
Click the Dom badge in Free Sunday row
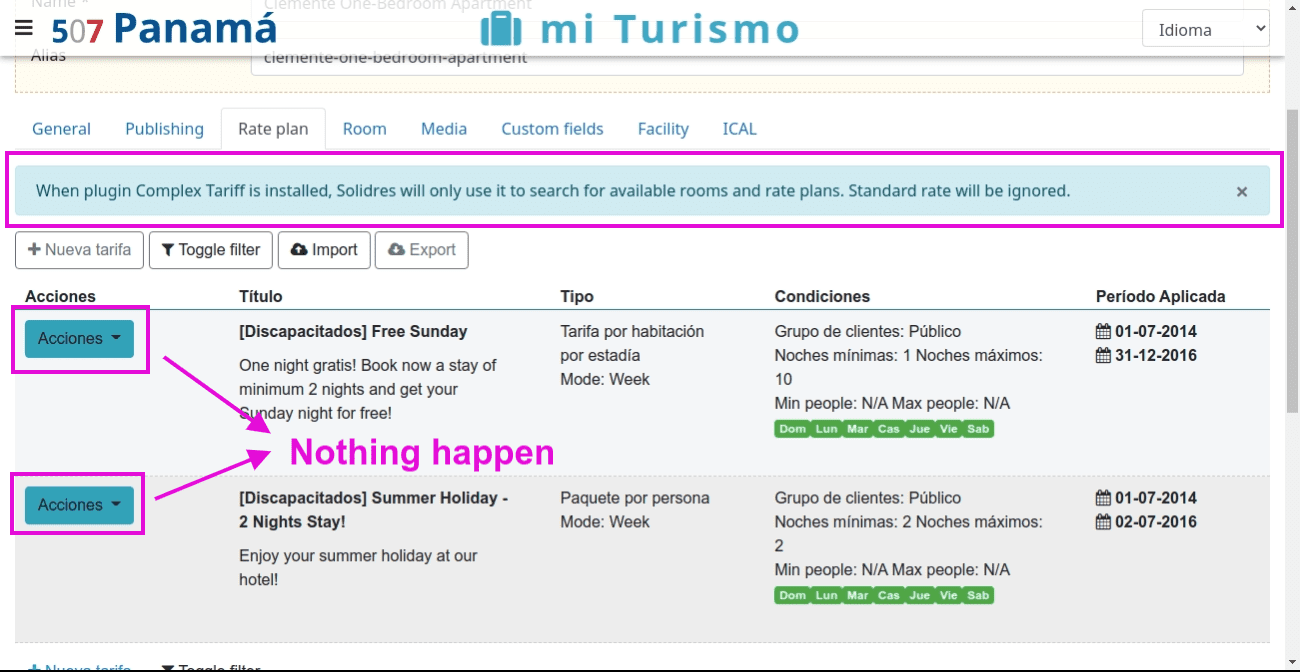tap(792, 429)
